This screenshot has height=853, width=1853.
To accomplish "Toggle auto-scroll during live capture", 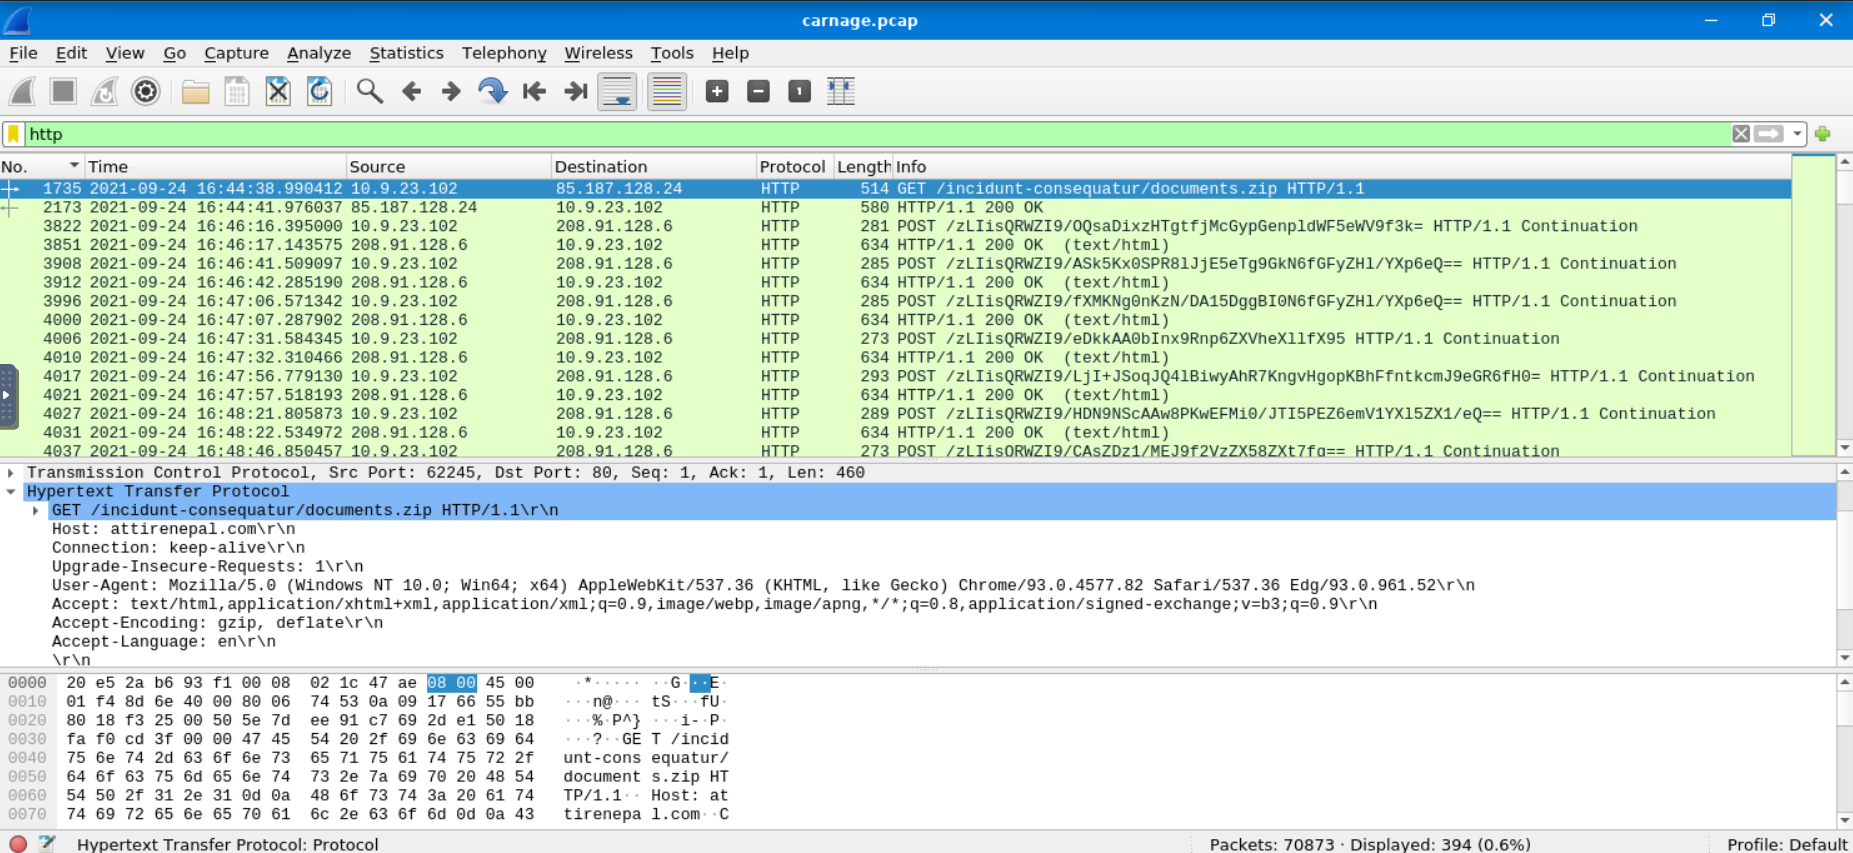I will pyautogui.click(x=617, y=92).
